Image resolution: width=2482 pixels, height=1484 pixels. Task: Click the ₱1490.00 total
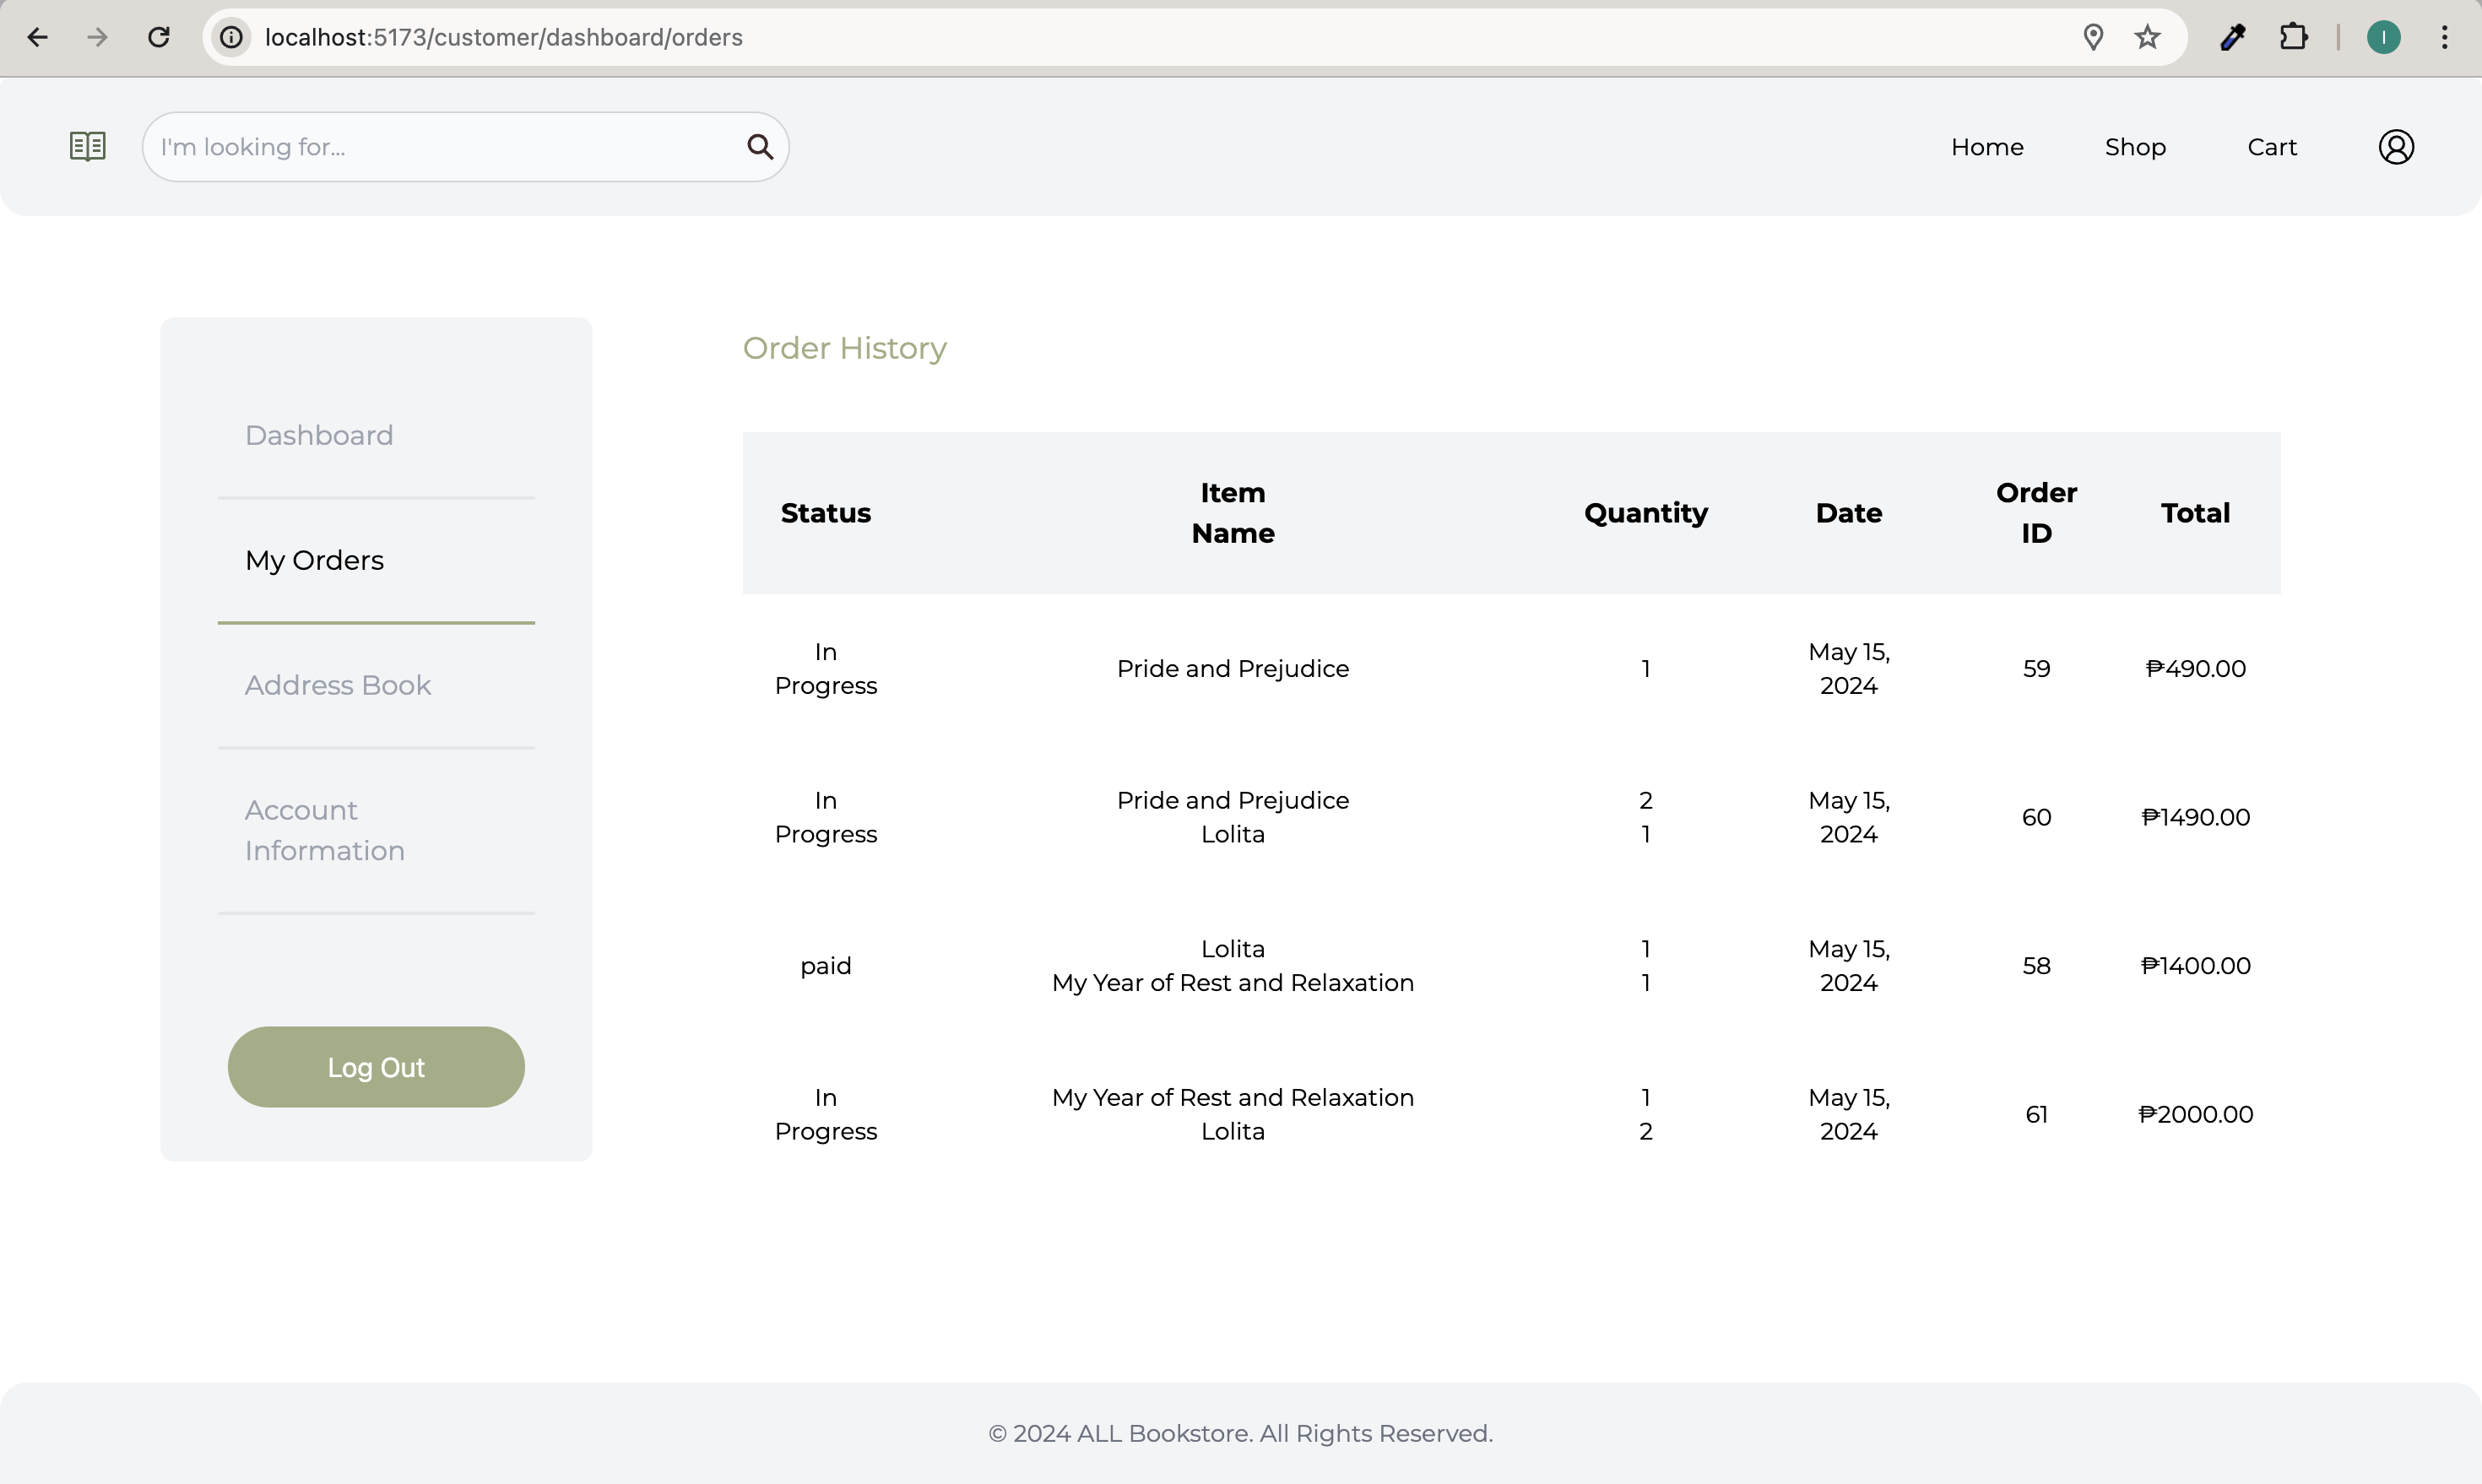coord(2196,817)
